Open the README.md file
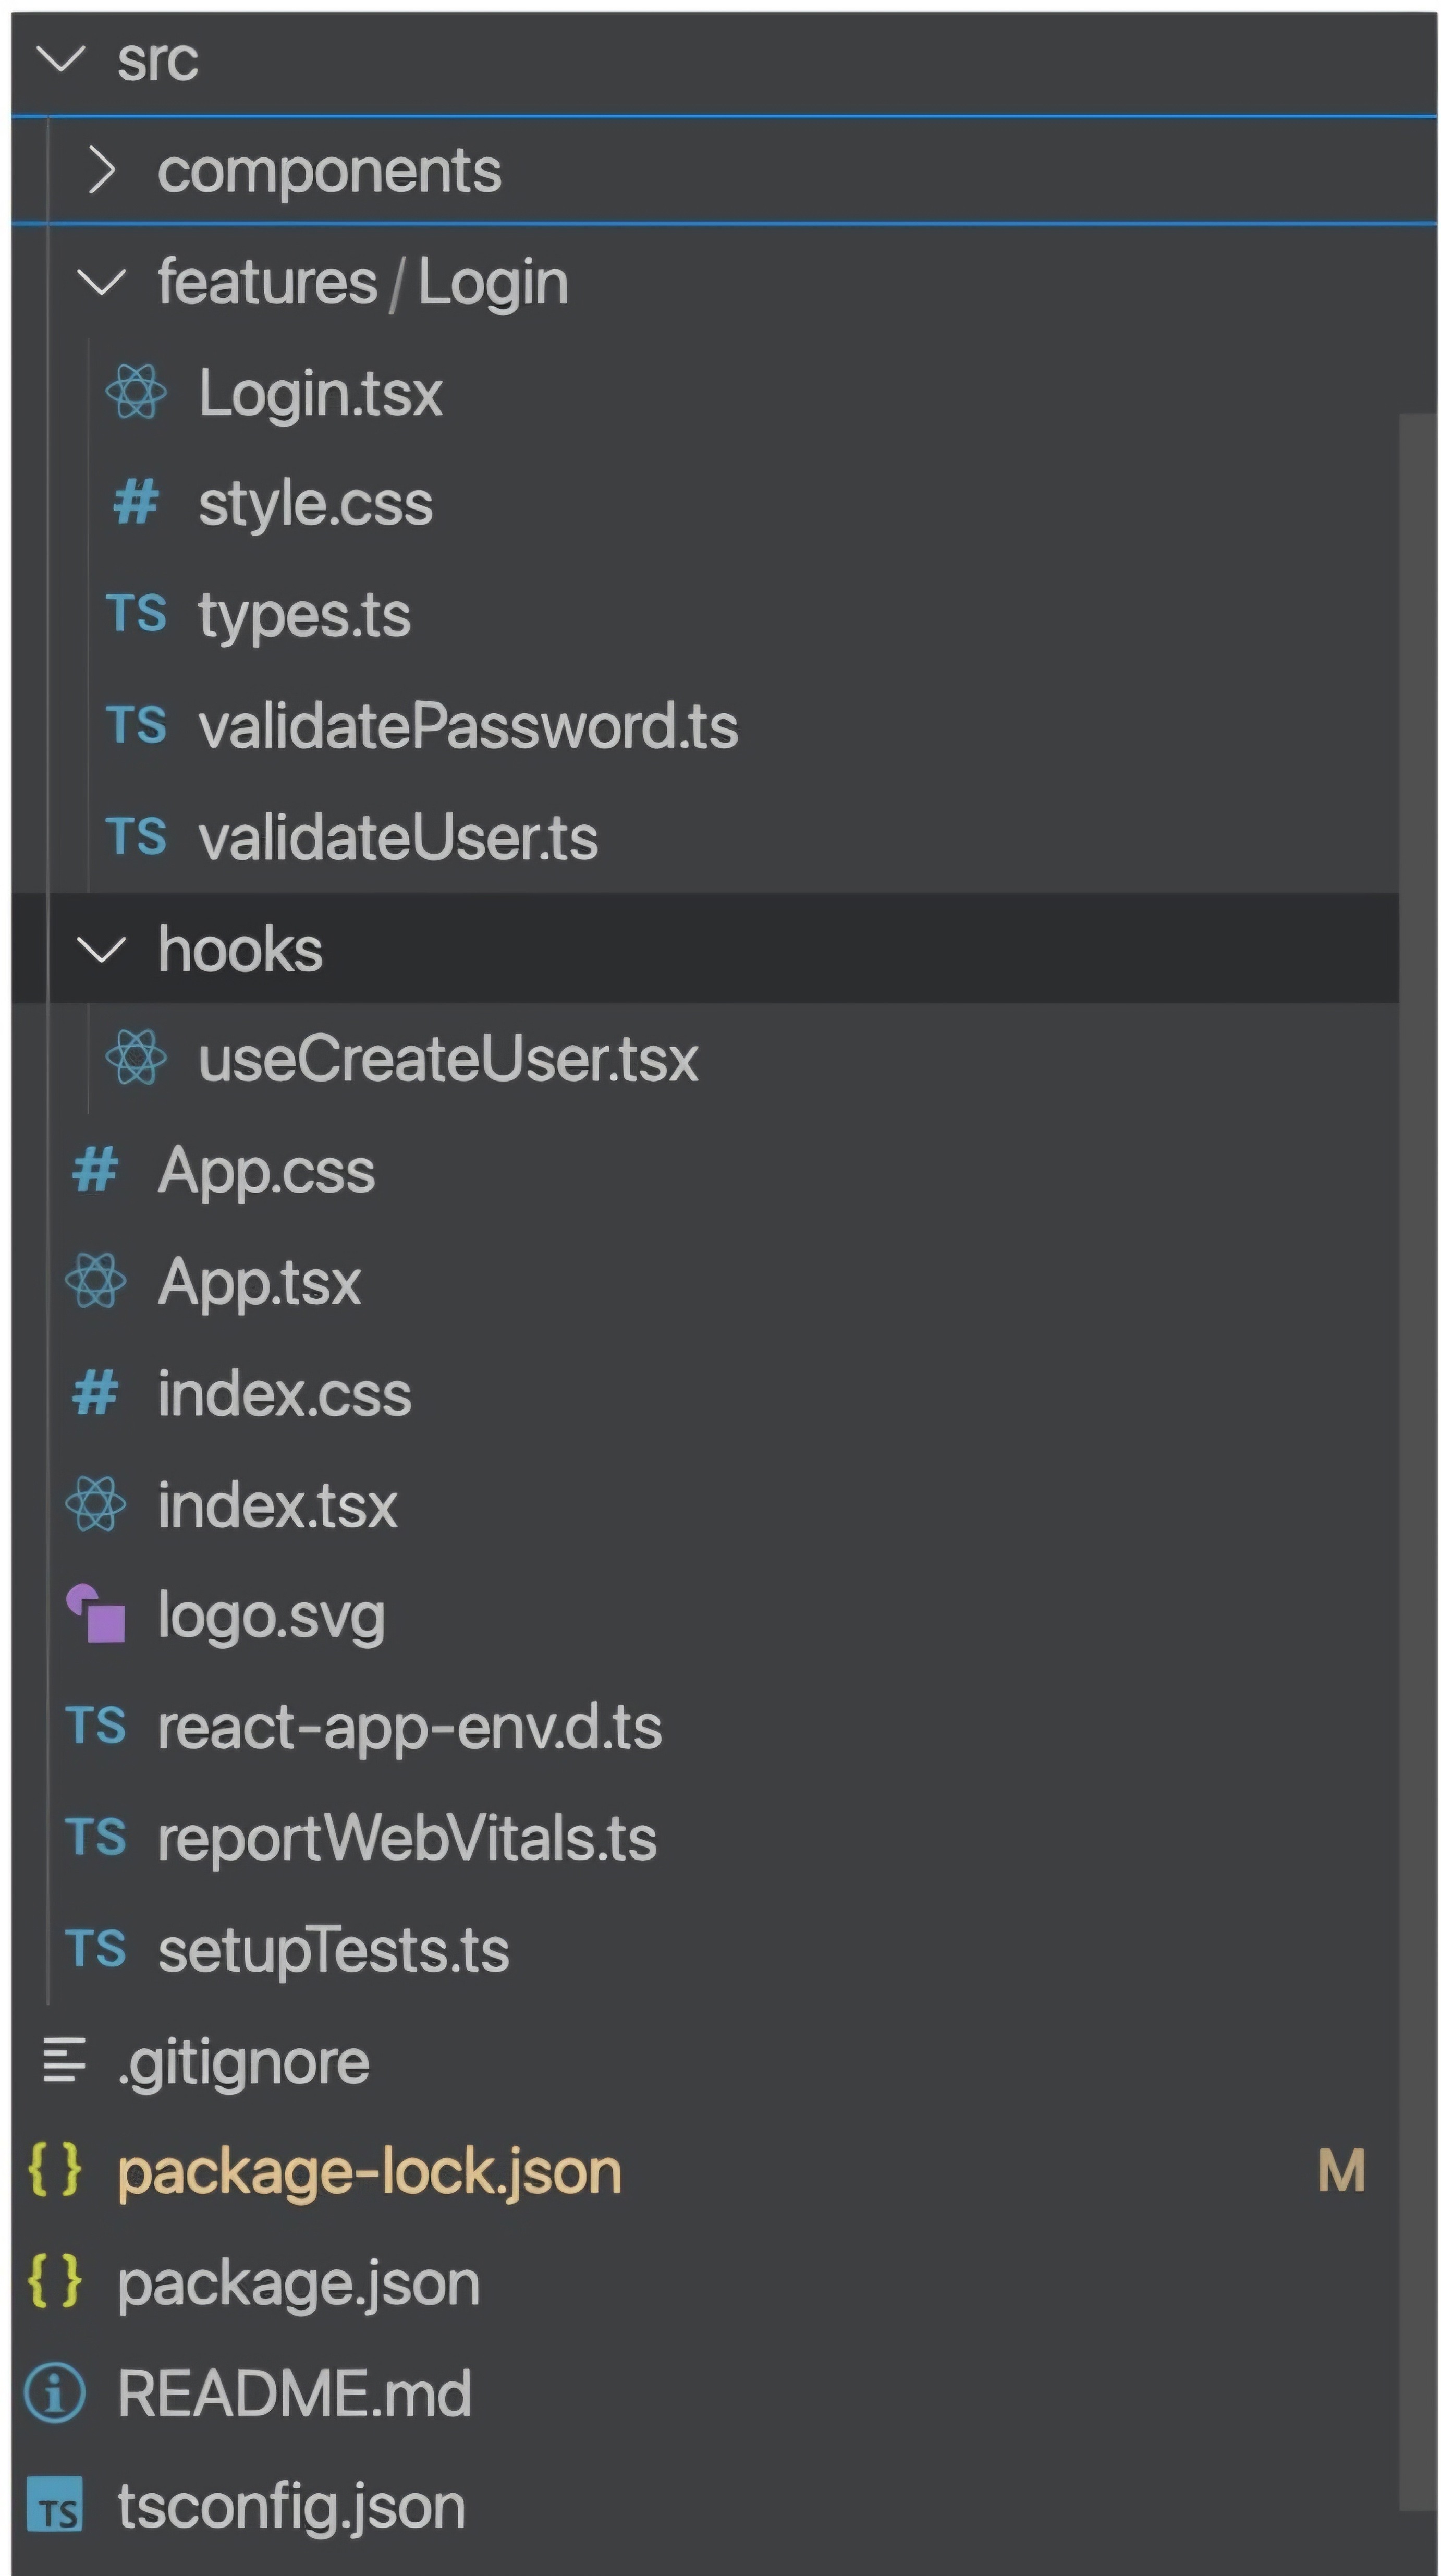The image size is (1441, 2576). click(294, 2394)
